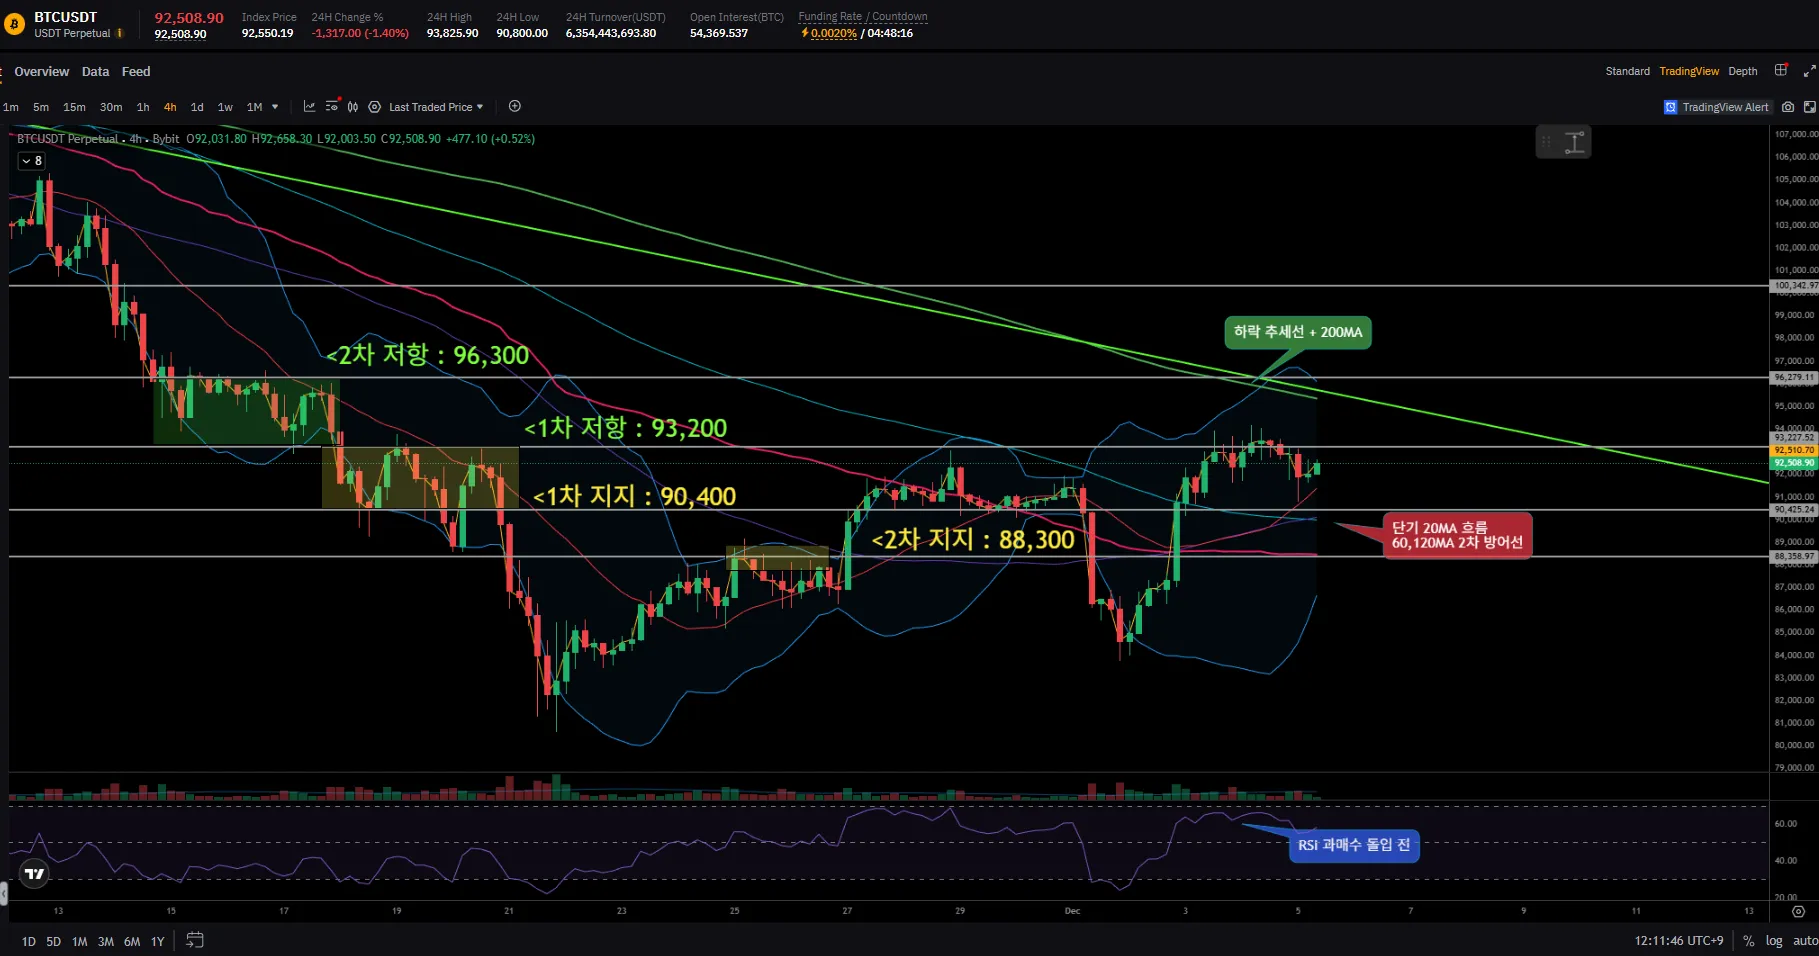Expand more timeframes after 1M
1819x956 pixels.
pyautogui.click(x=275, y=107)
